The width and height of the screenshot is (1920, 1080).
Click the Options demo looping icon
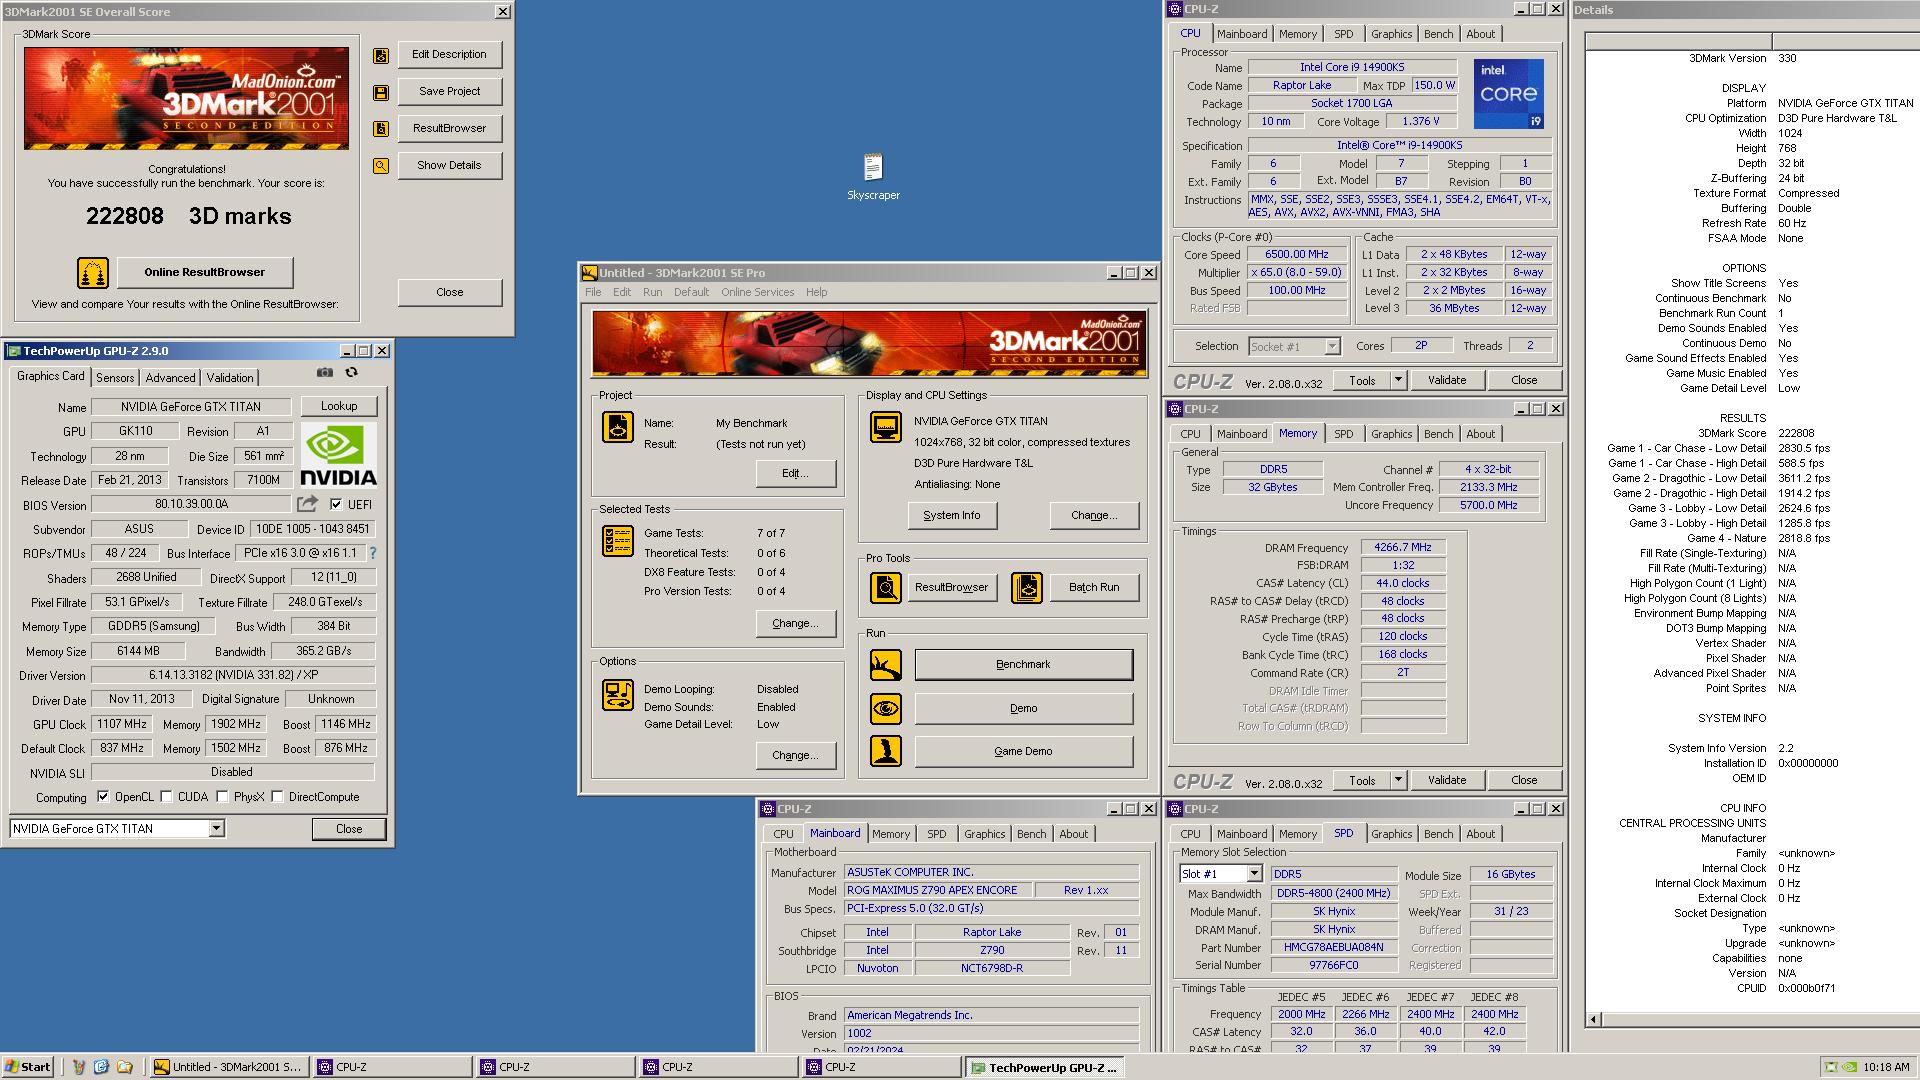(618, 694)
